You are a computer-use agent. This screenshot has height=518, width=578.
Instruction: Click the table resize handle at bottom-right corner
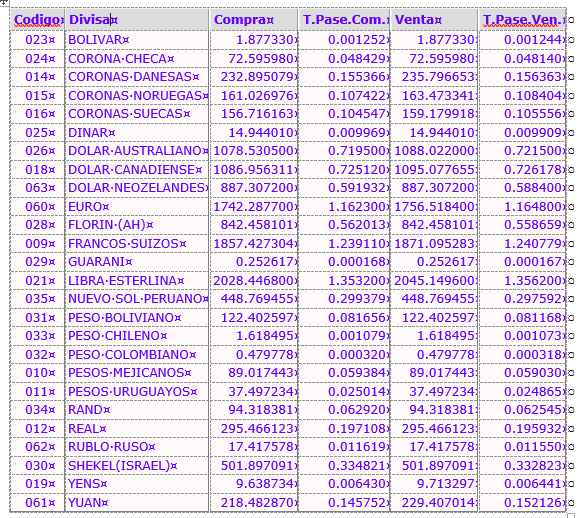click(571, 515)
